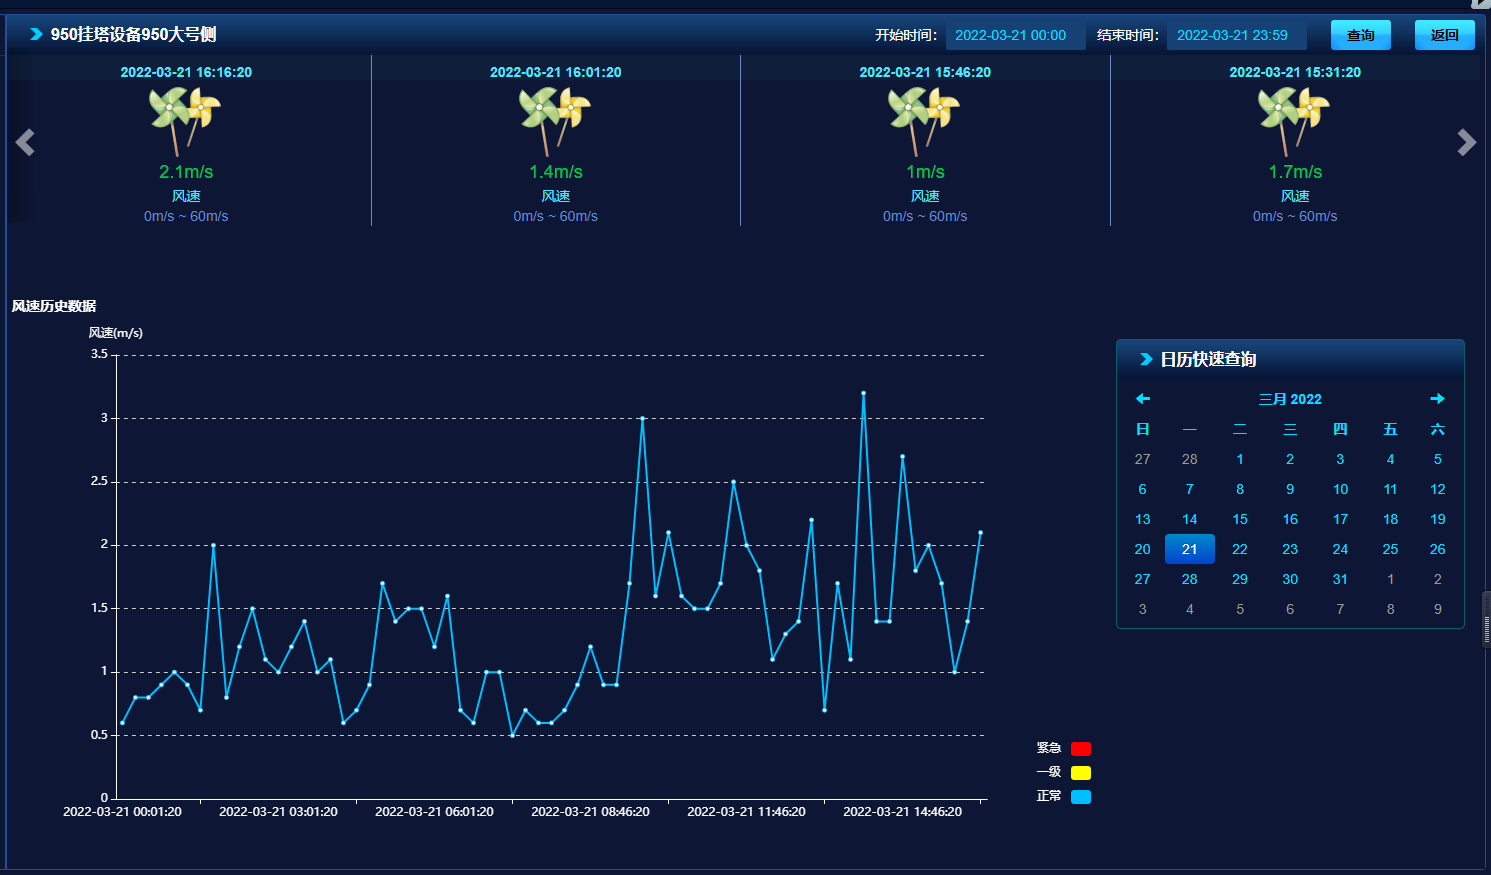Click the right carousel arrow for next readings
The width and height of the screenshot is (1491, 875).
[1466, 143]
